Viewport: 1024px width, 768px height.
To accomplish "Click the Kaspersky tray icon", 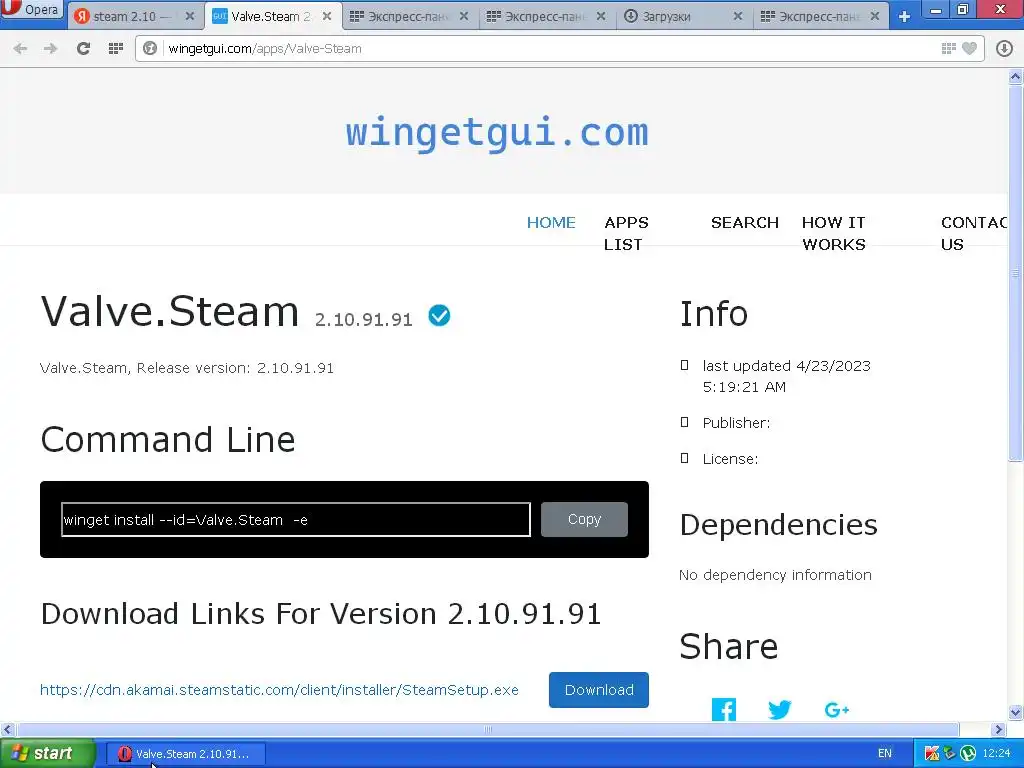I will point(932,754).
